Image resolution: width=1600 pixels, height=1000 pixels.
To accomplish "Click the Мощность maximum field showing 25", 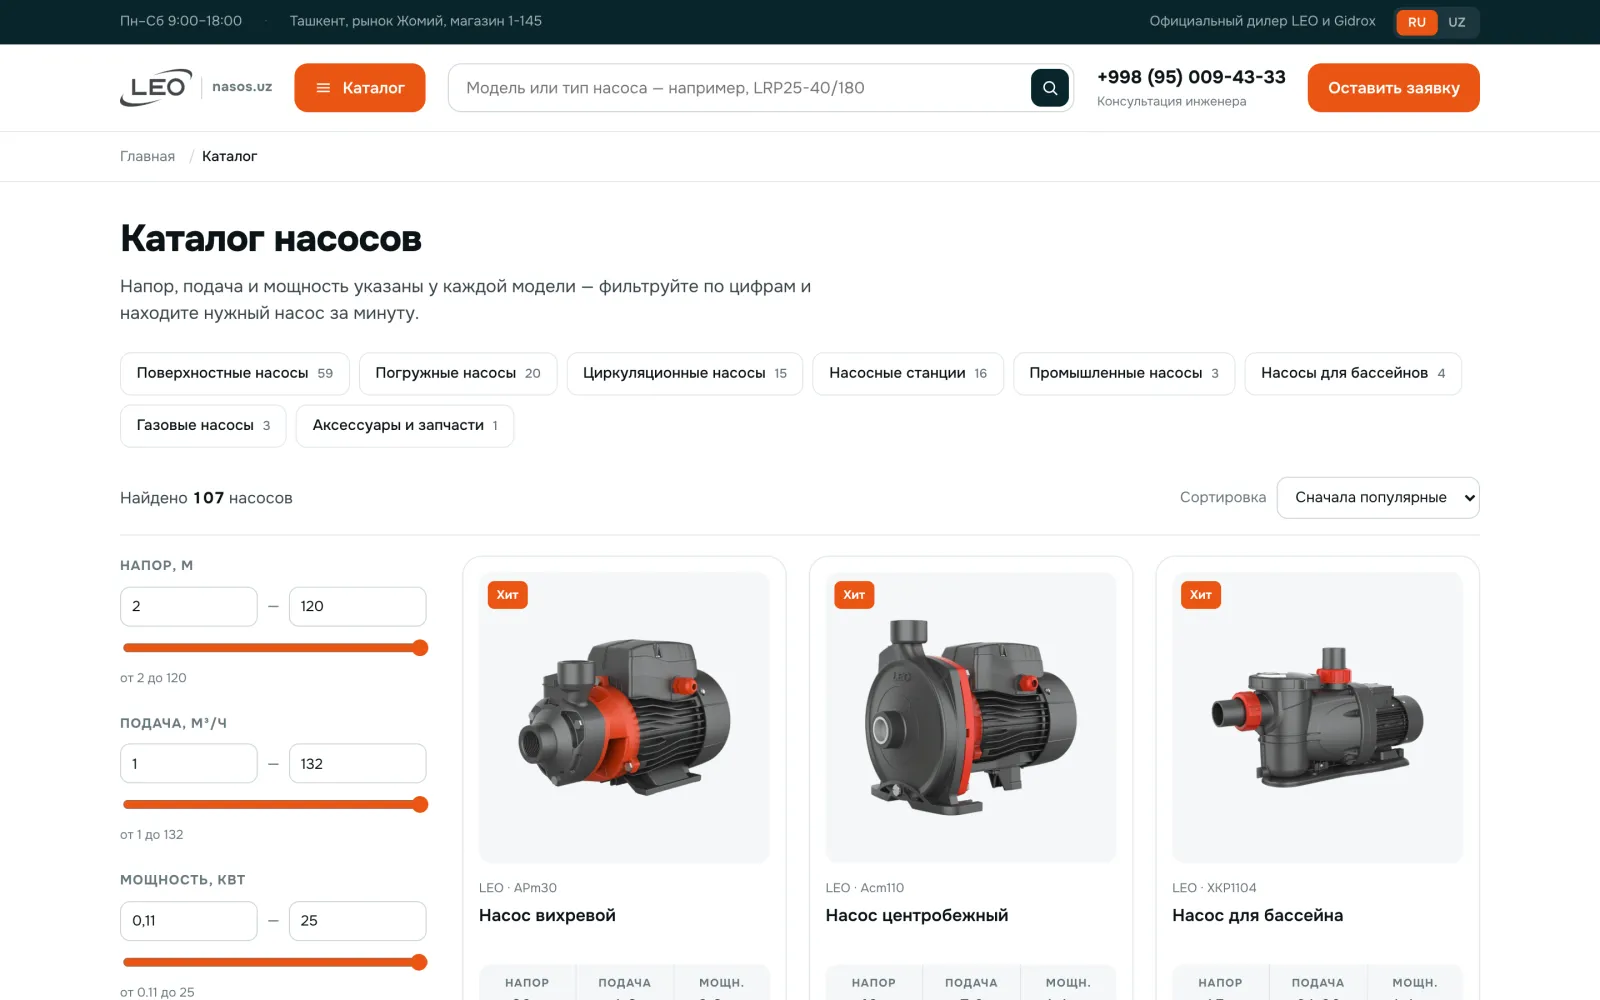I will pyautogui.click(x=358, y=921).
